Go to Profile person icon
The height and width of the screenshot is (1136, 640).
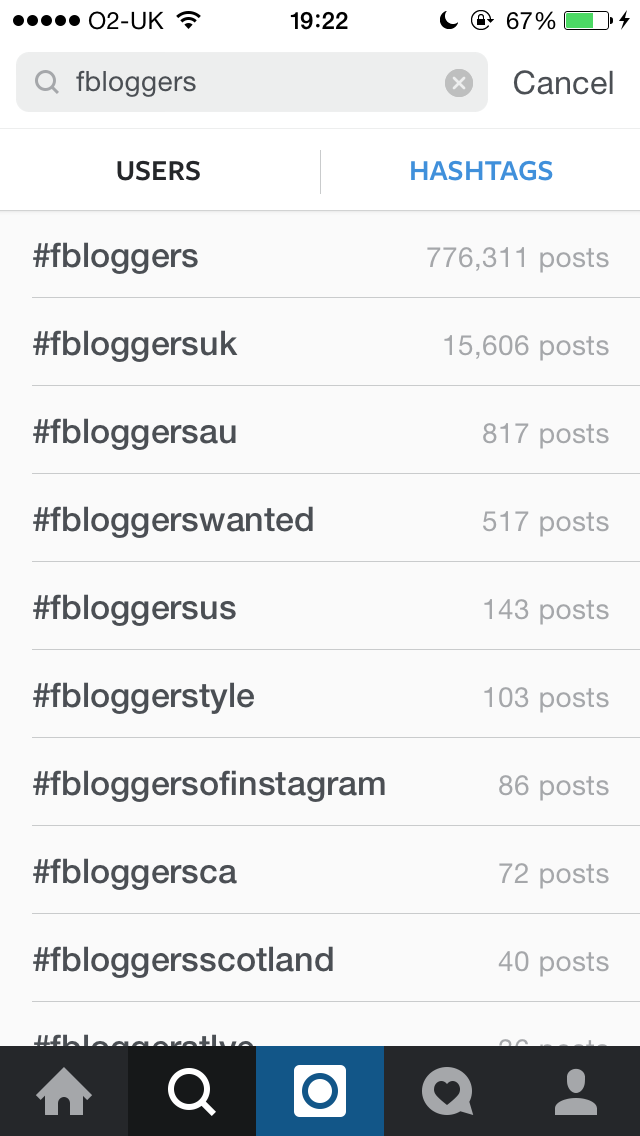pos(575,1090)
